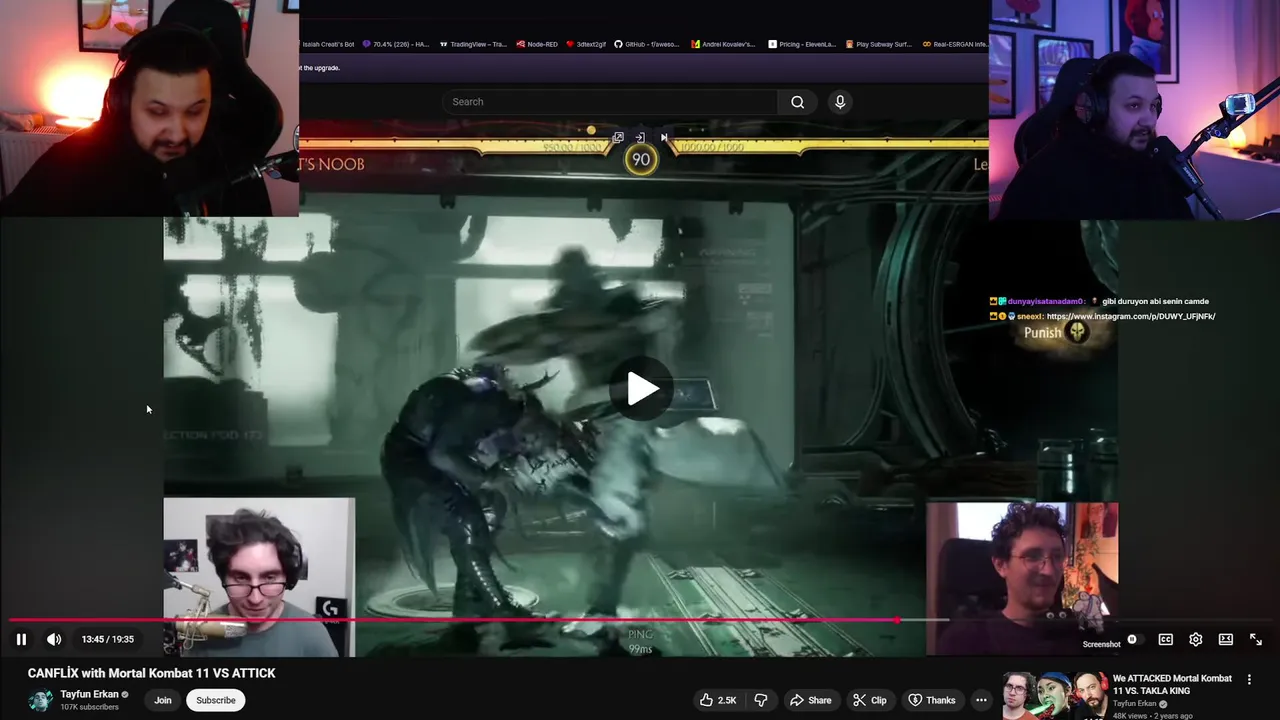Open the Play Subway Surf bookmark
Image resolution: width=1280 pixels, height=720 pixels.
(879, 44)
